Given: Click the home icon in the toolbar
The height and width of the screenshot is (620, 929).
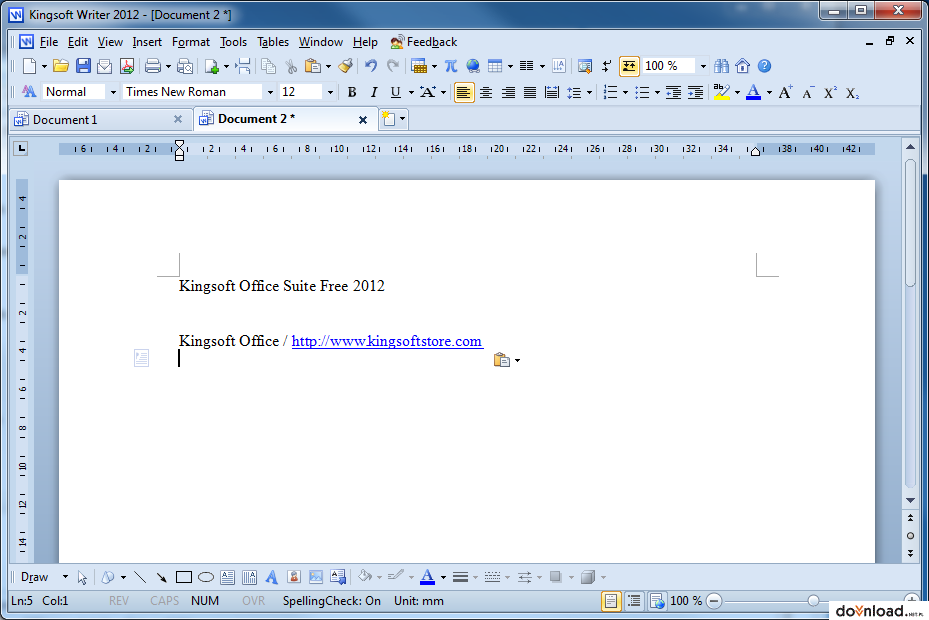Looking at the screenshot, I should (x=742, y=66).
